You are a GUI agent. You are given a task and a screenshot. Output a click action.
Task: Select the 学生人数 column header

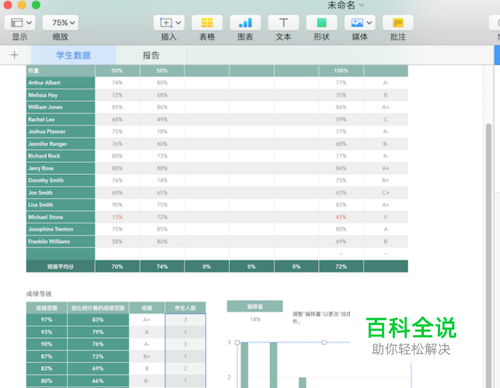click(185, 308)
